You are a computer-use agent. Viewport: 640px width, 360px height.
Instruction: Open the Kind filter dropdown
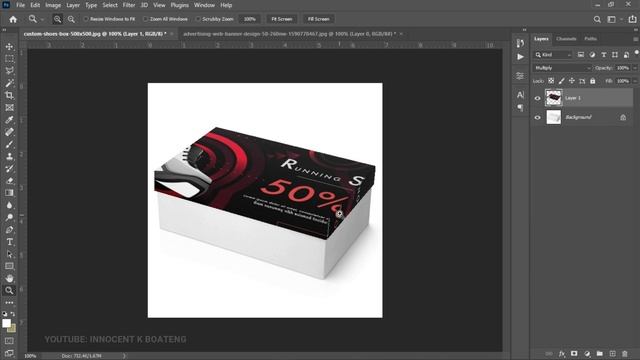point(553,55)
